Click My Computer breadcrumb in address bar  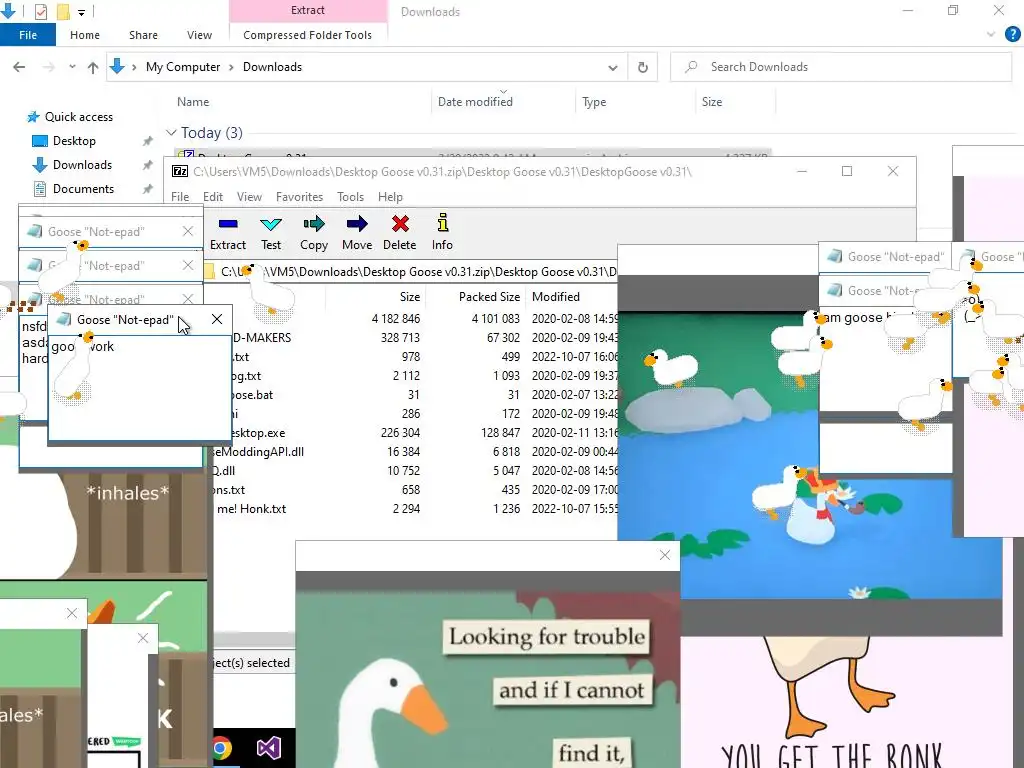(183, 67)
